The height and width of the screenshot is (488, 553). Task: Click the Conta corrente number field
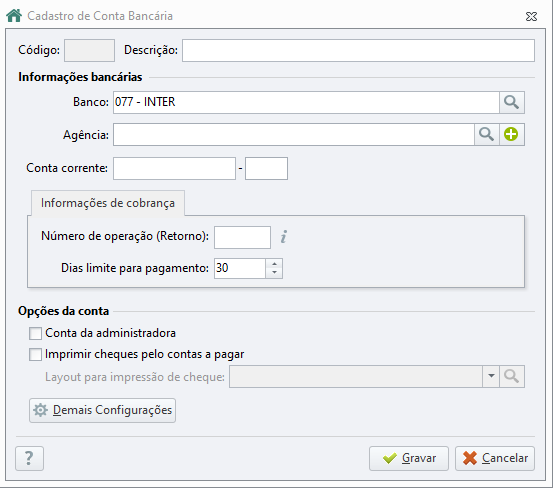click(x=174, y=169)
